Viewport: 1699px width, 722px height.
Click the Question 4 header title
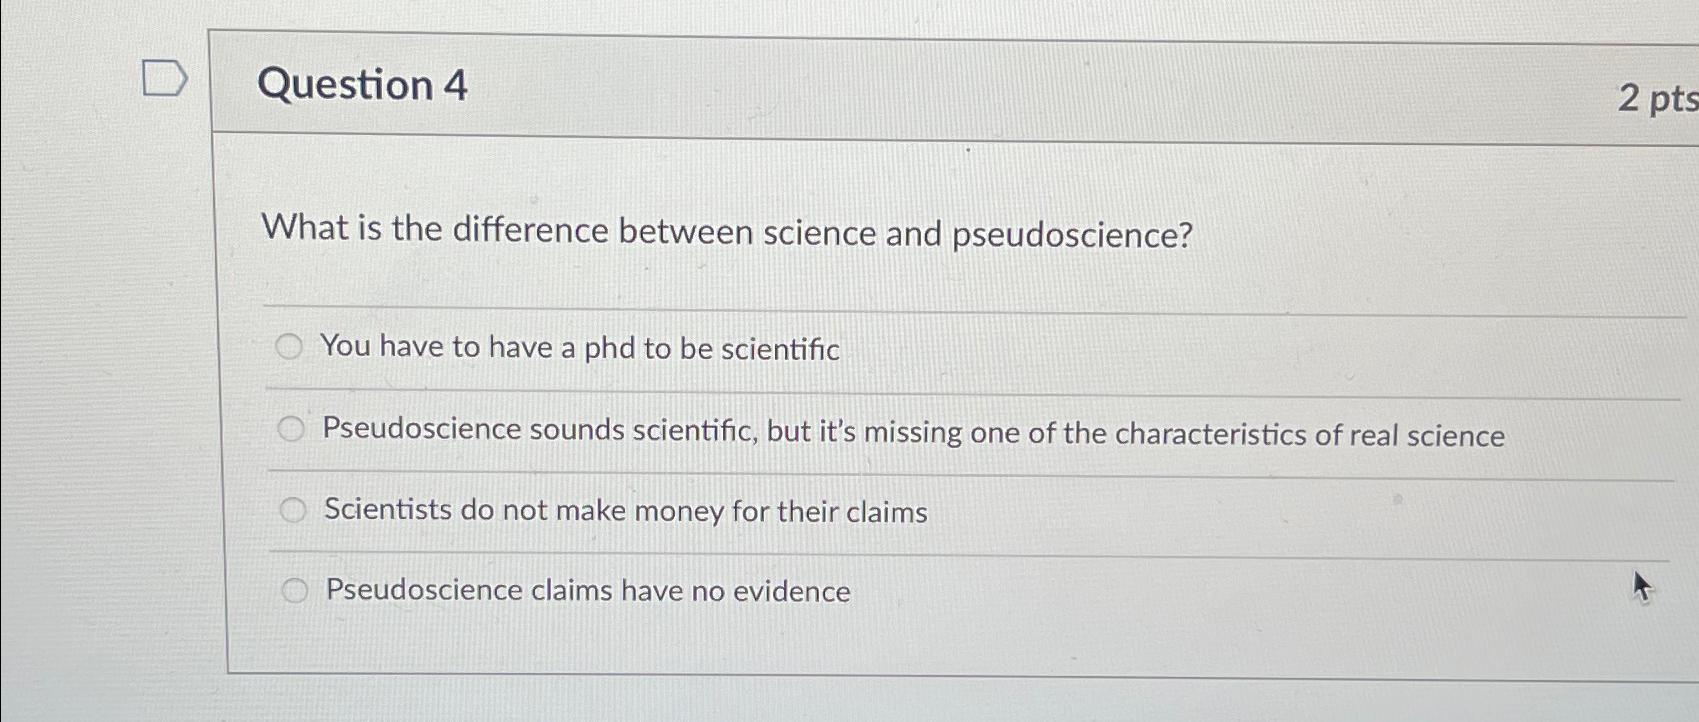click(362, 85)
